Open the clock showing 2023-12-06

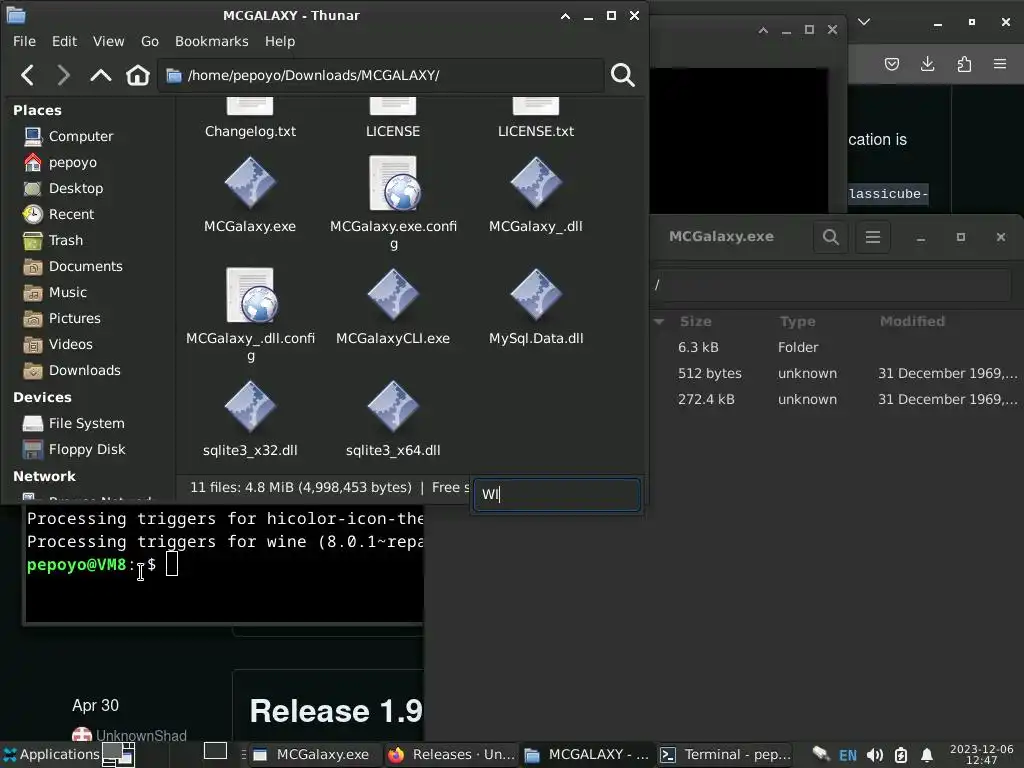coord(982,754)
